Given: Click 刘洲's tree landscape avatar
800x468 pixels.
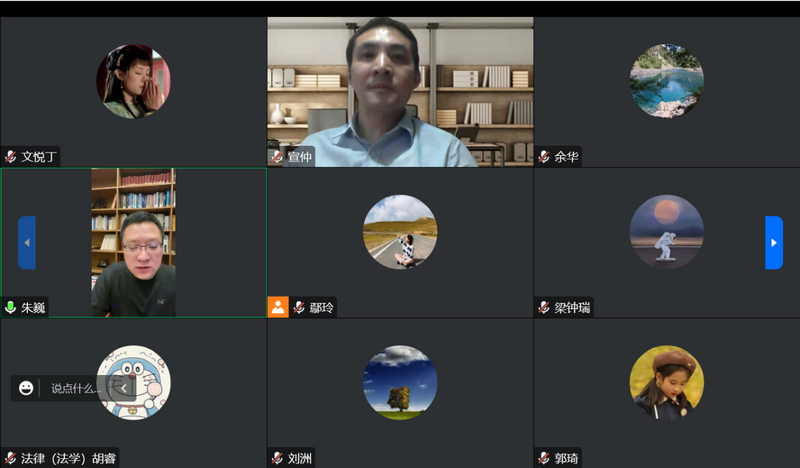Looking at the screenshot, I should click(x=400, y=382).
